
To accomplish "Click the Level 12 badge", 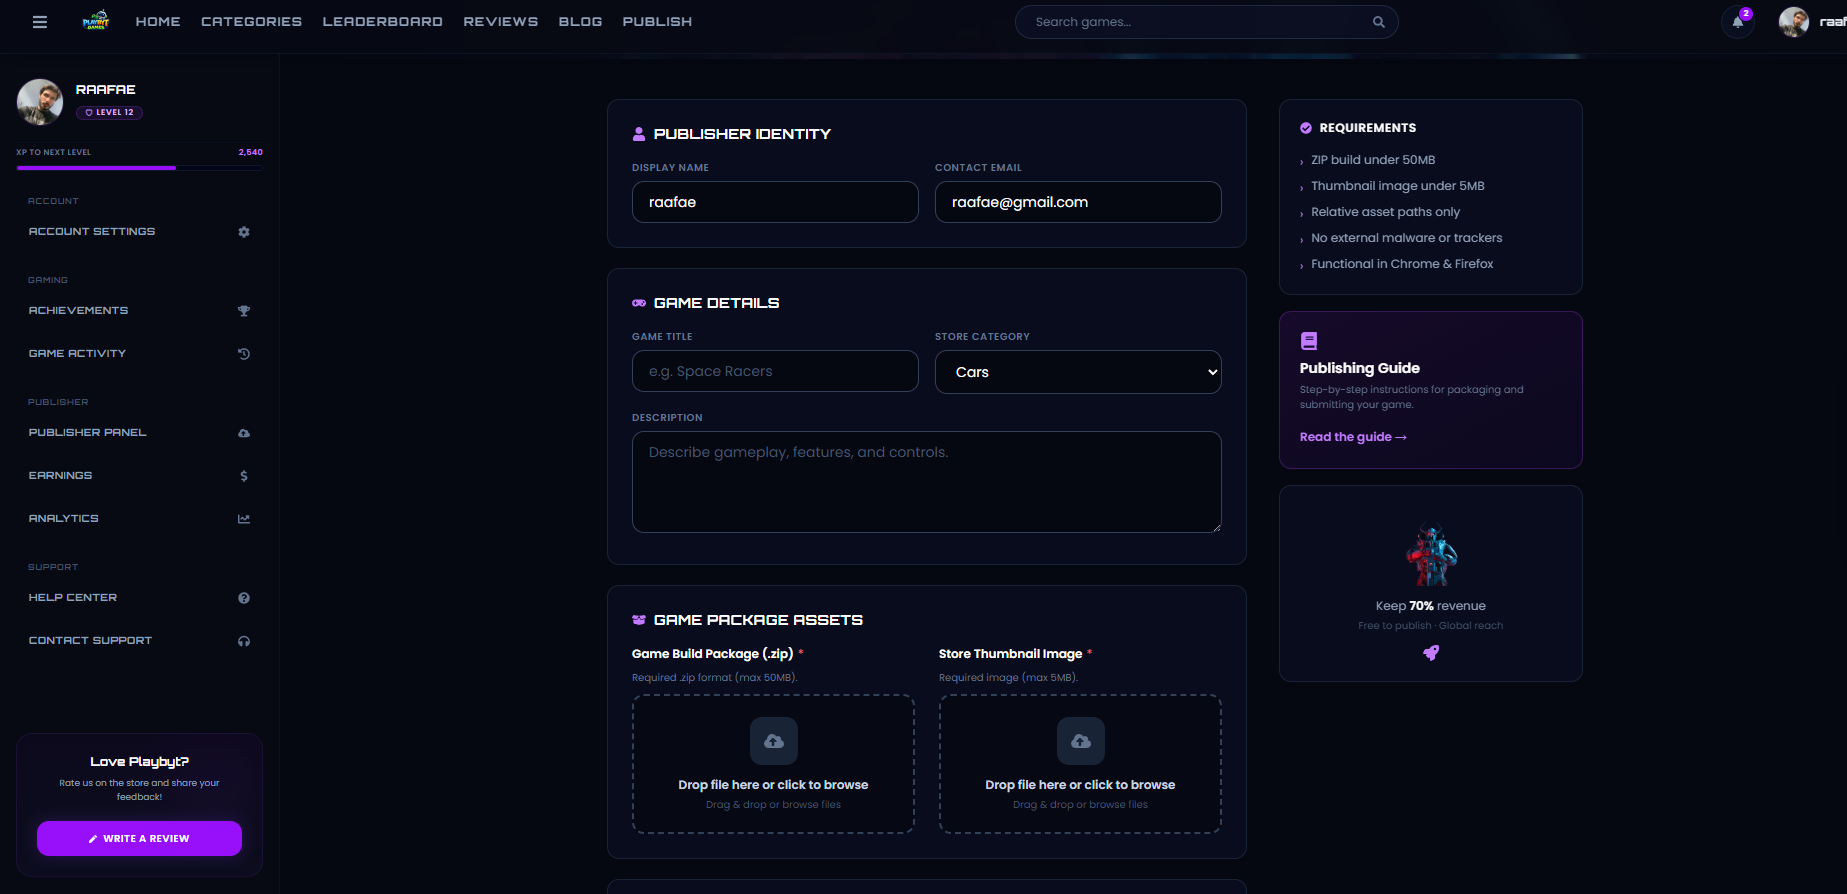I will 109,113.
